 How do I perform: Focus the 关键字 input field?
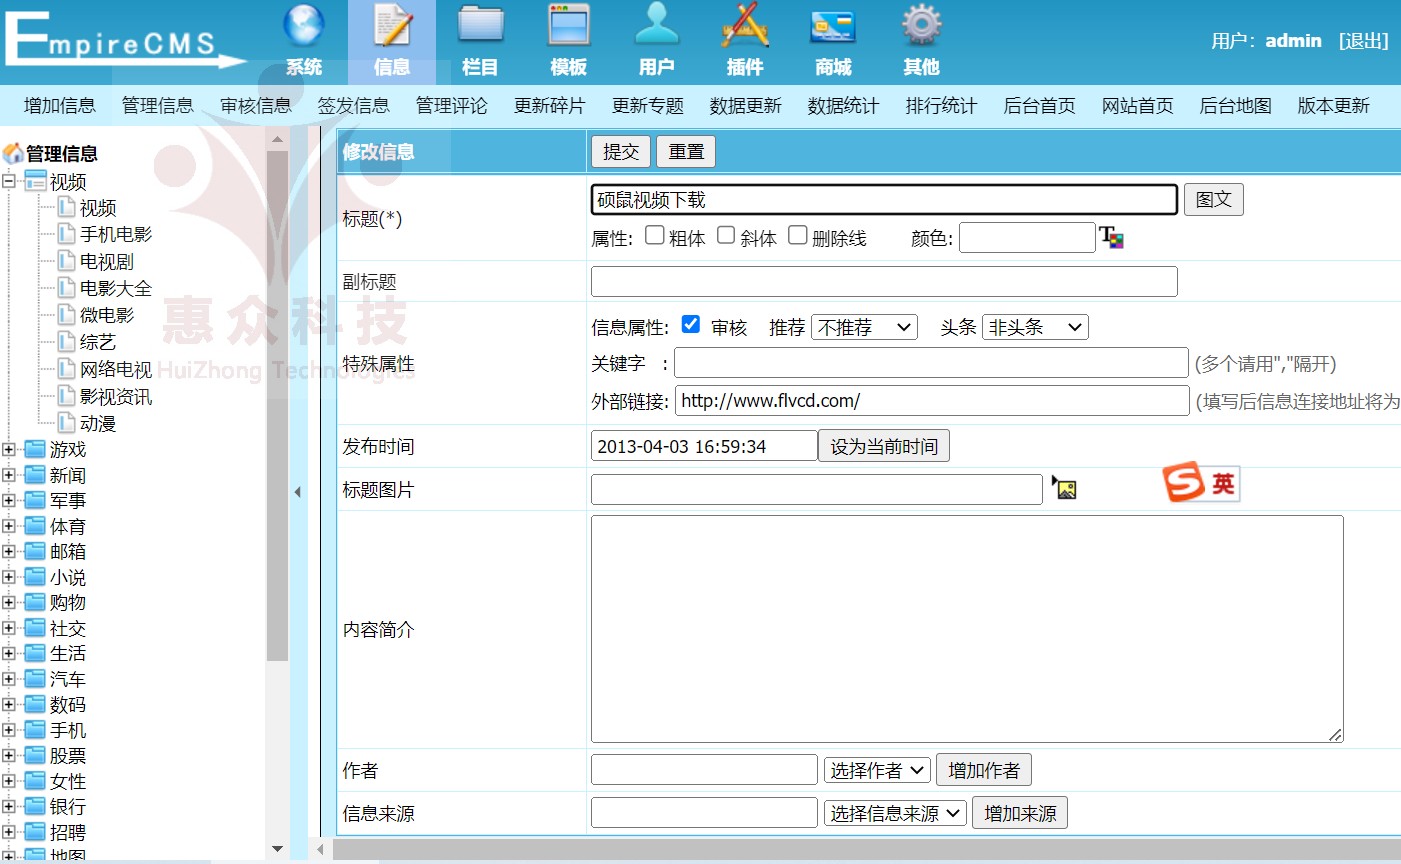[931, 363]
